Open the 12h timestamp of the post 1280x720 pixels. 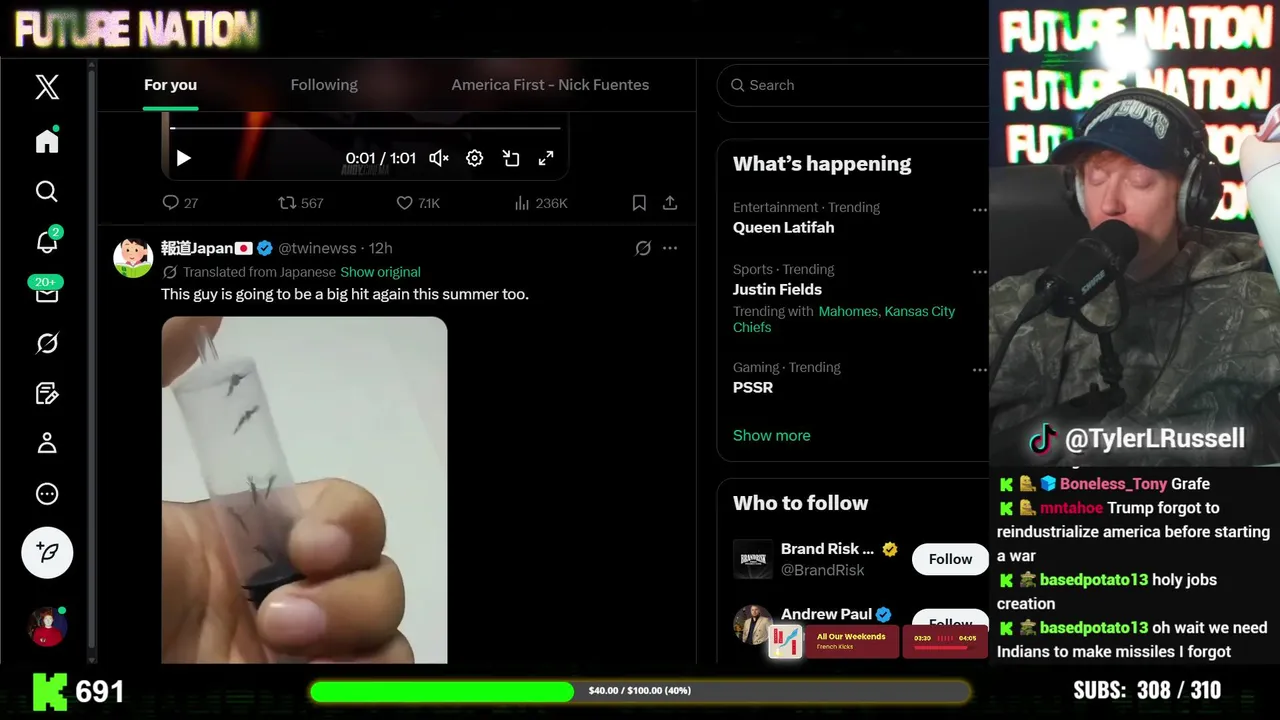380,248
